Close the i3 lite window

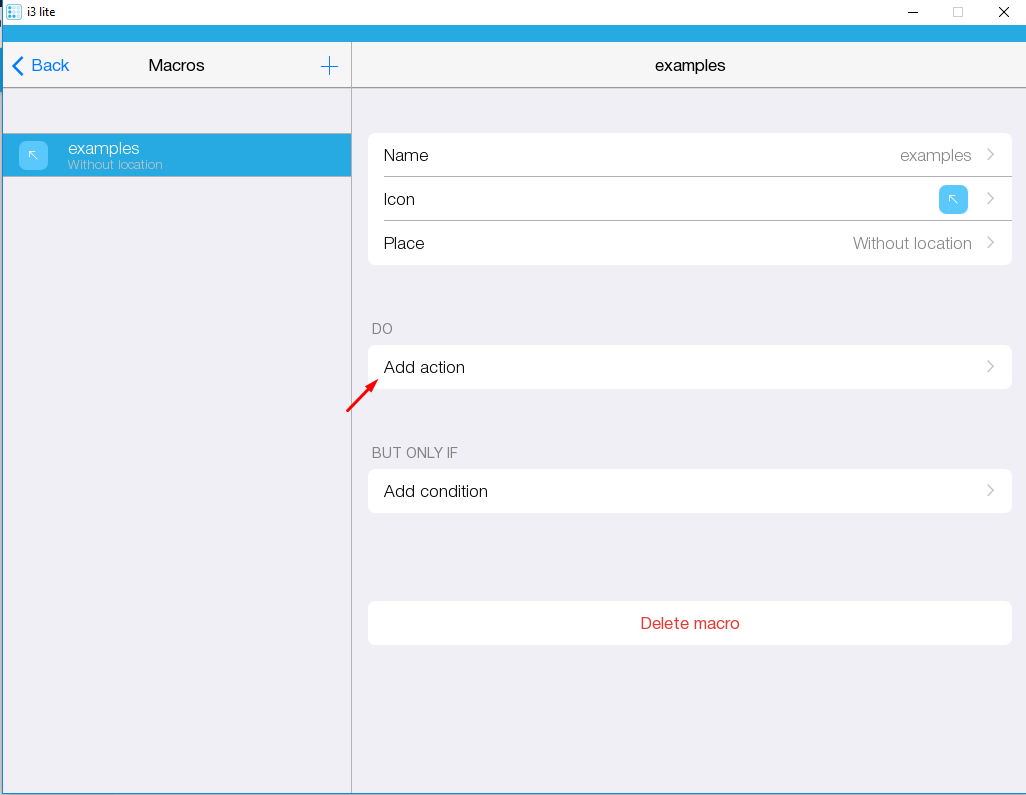click(x=1003, y=12)
